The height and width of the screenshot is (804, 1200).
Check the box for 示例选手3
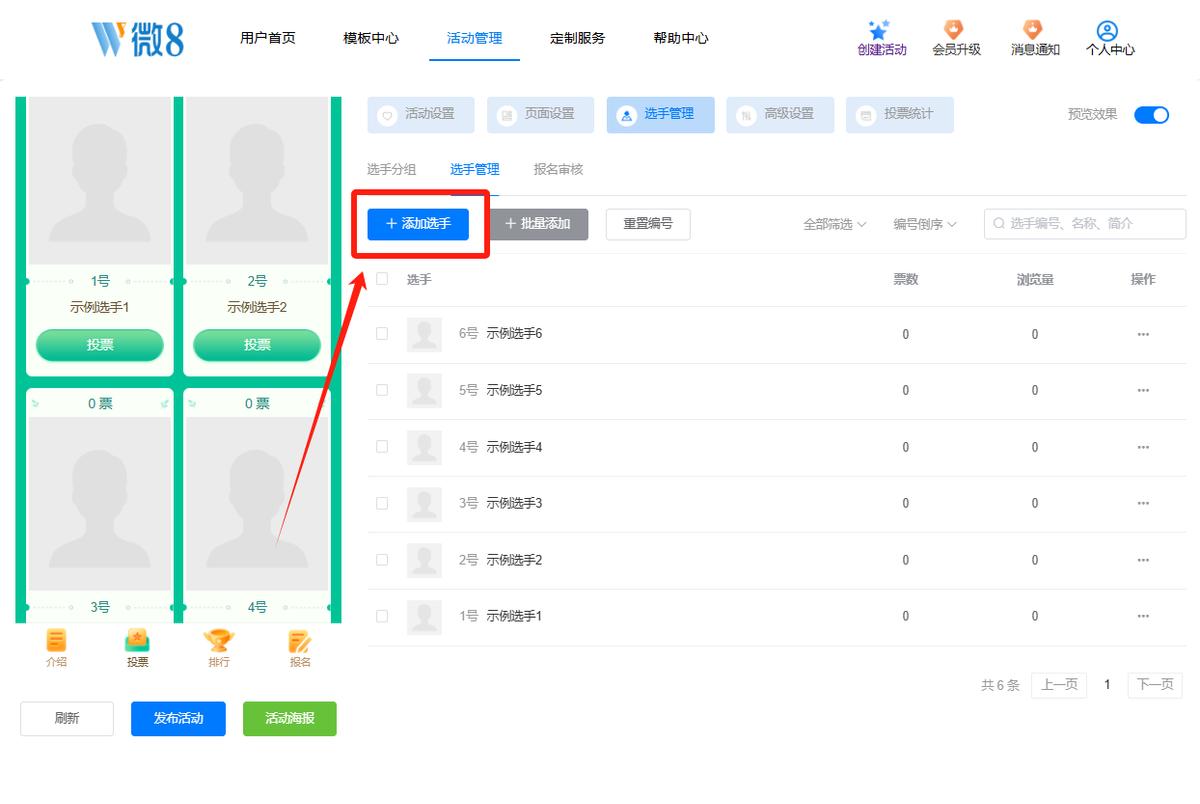point(382,503)
